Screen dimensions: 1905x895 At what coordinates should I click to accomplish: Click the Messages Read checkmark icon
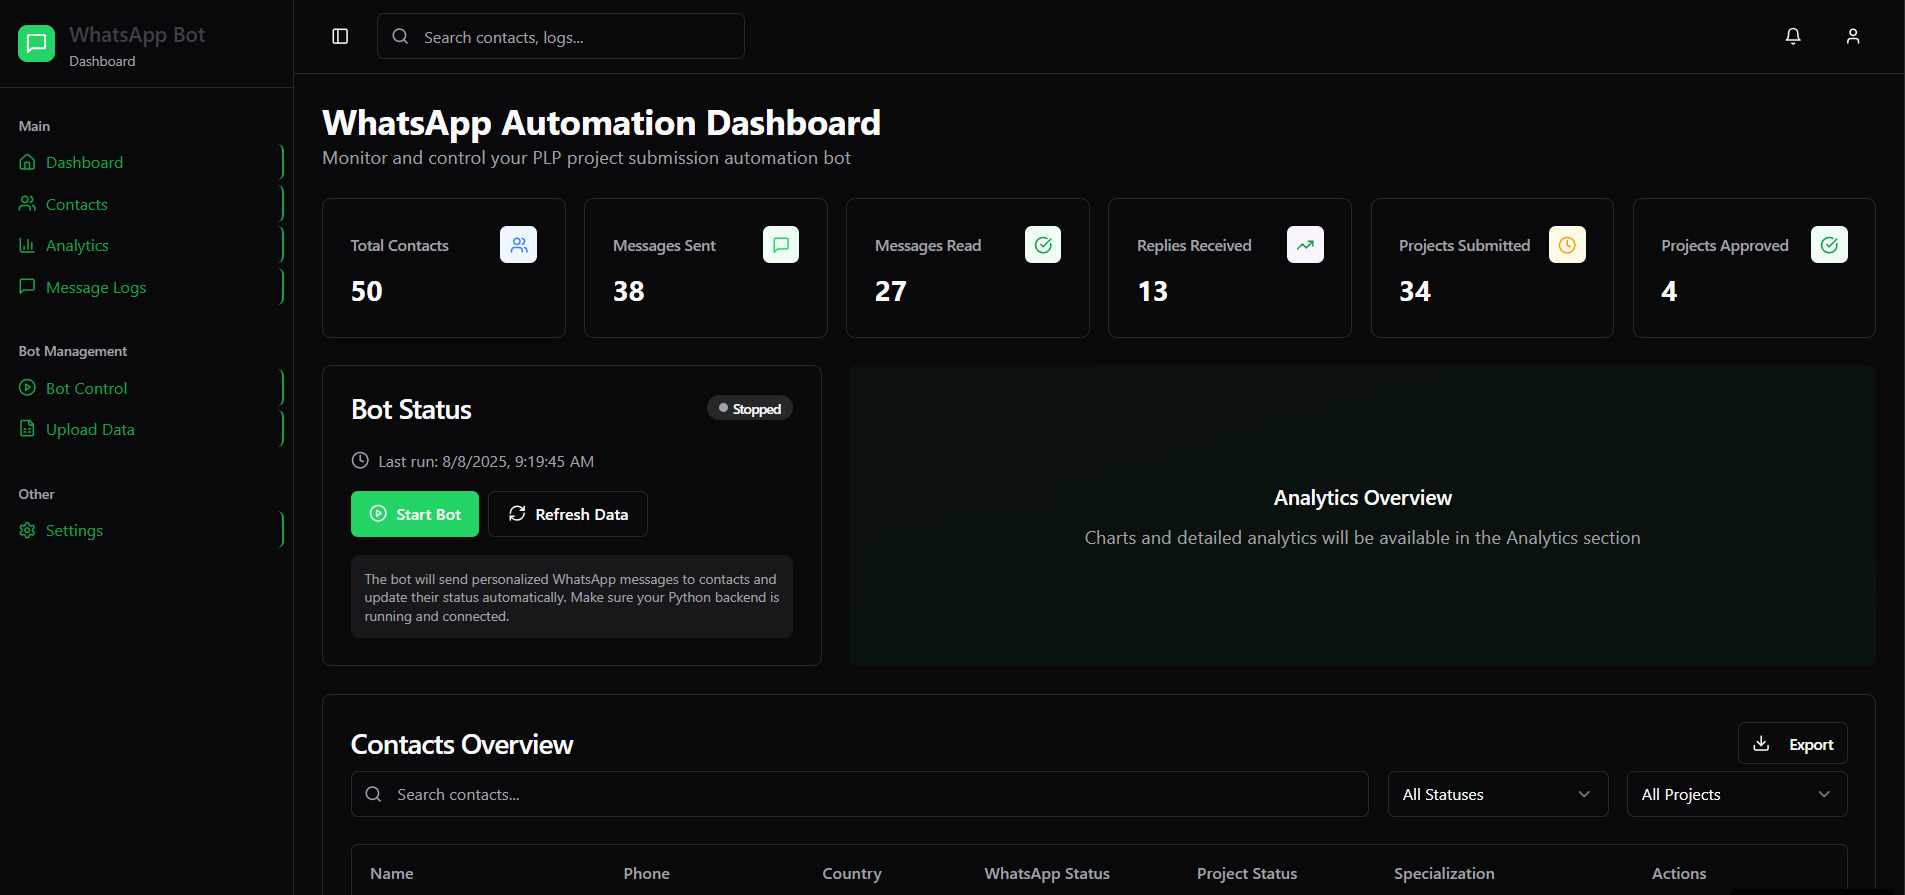pos(1043,245)
